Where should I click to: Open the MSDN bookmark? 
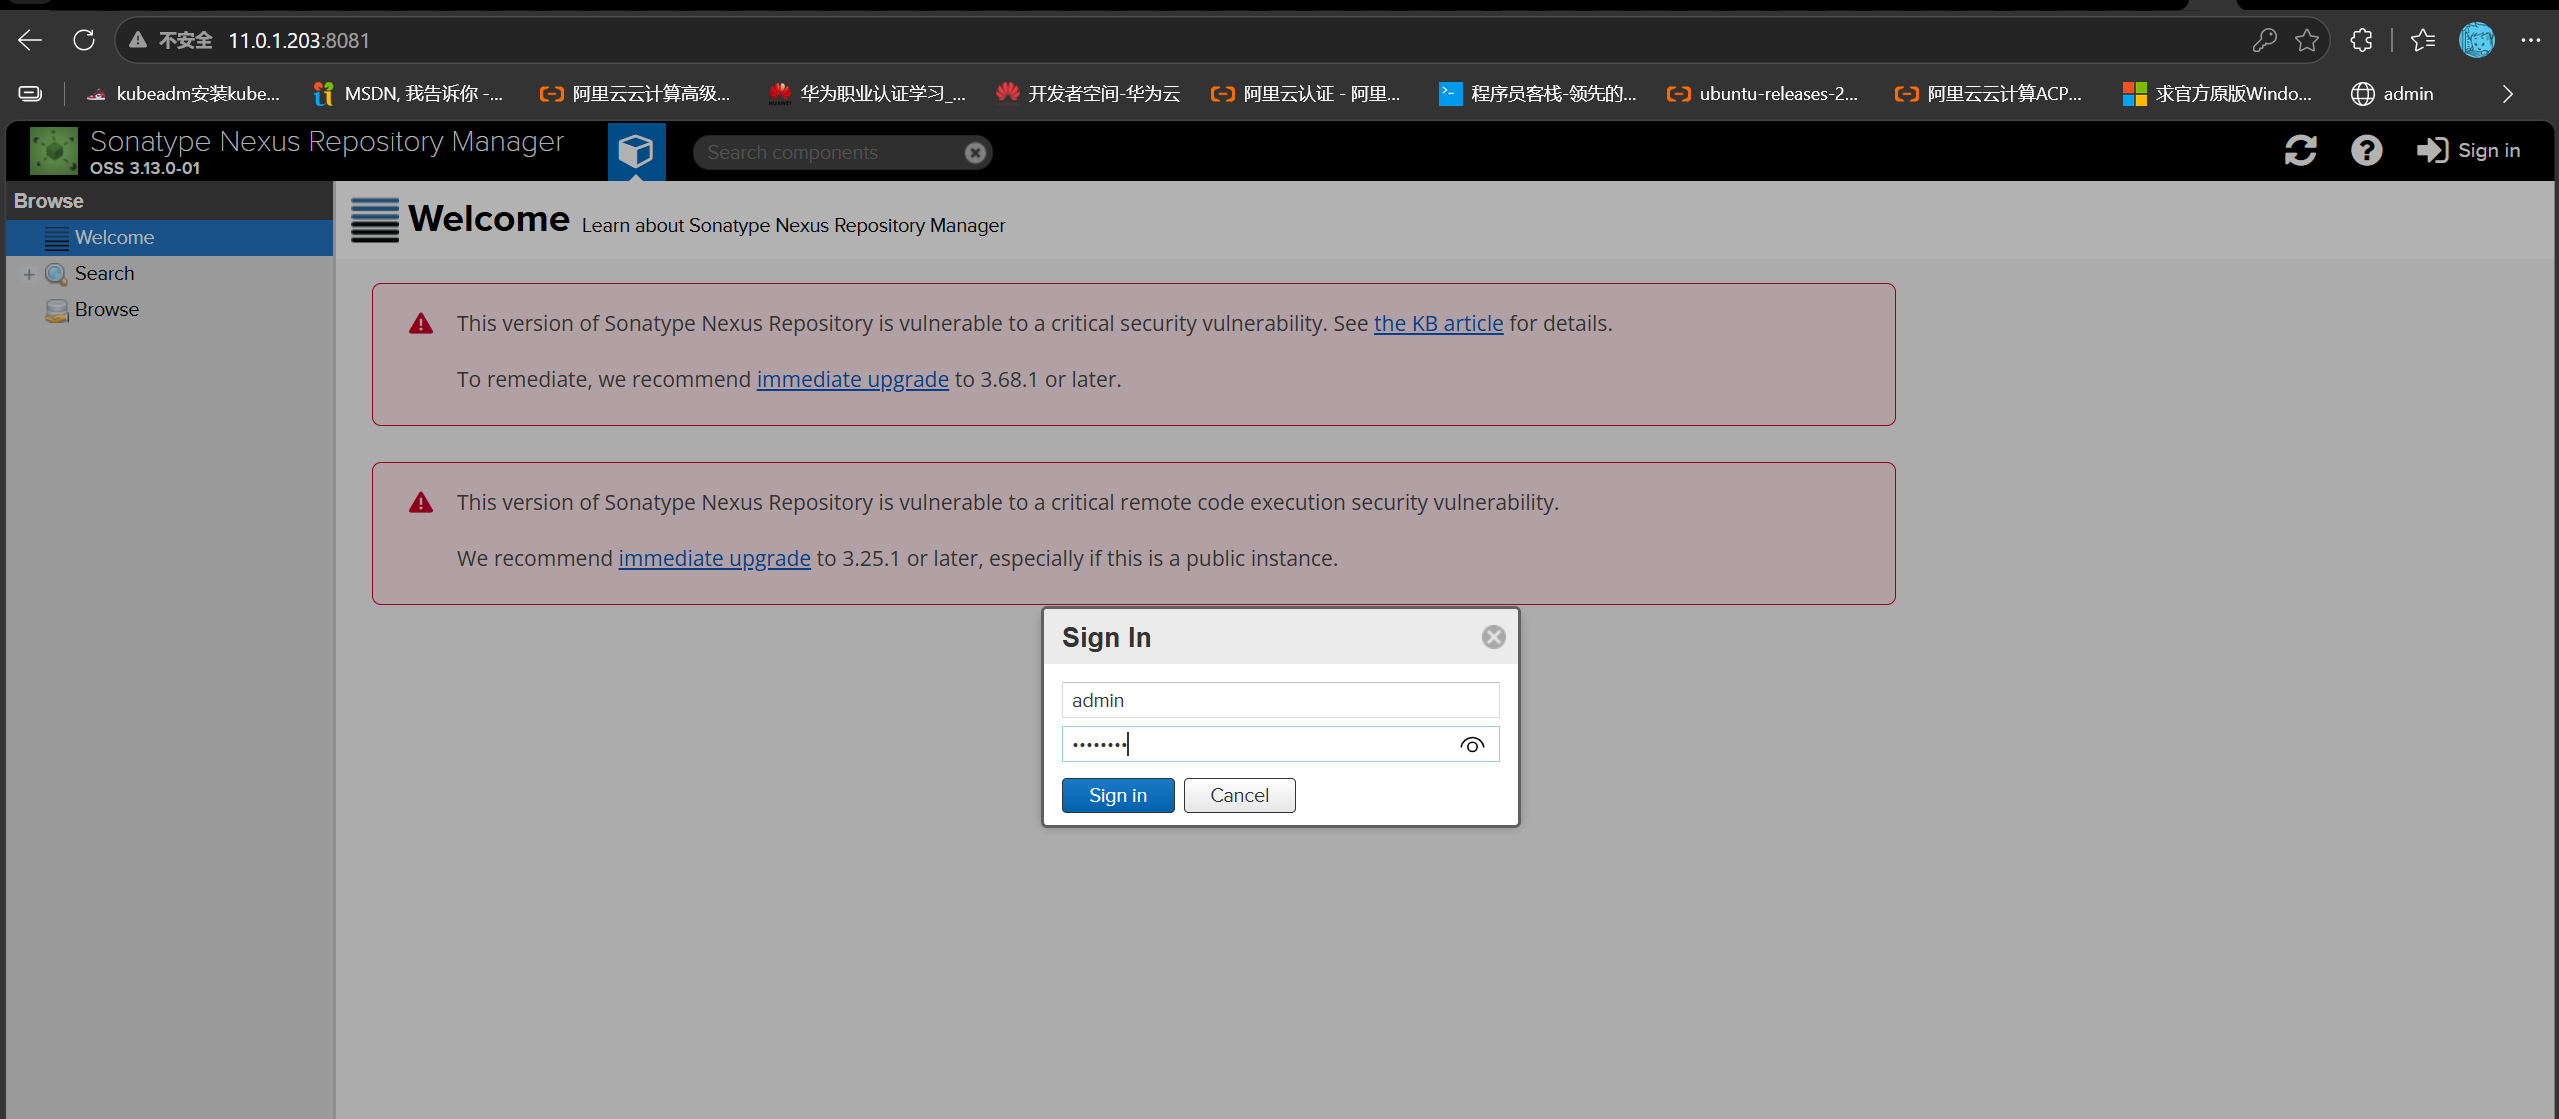tap(408, 94)
